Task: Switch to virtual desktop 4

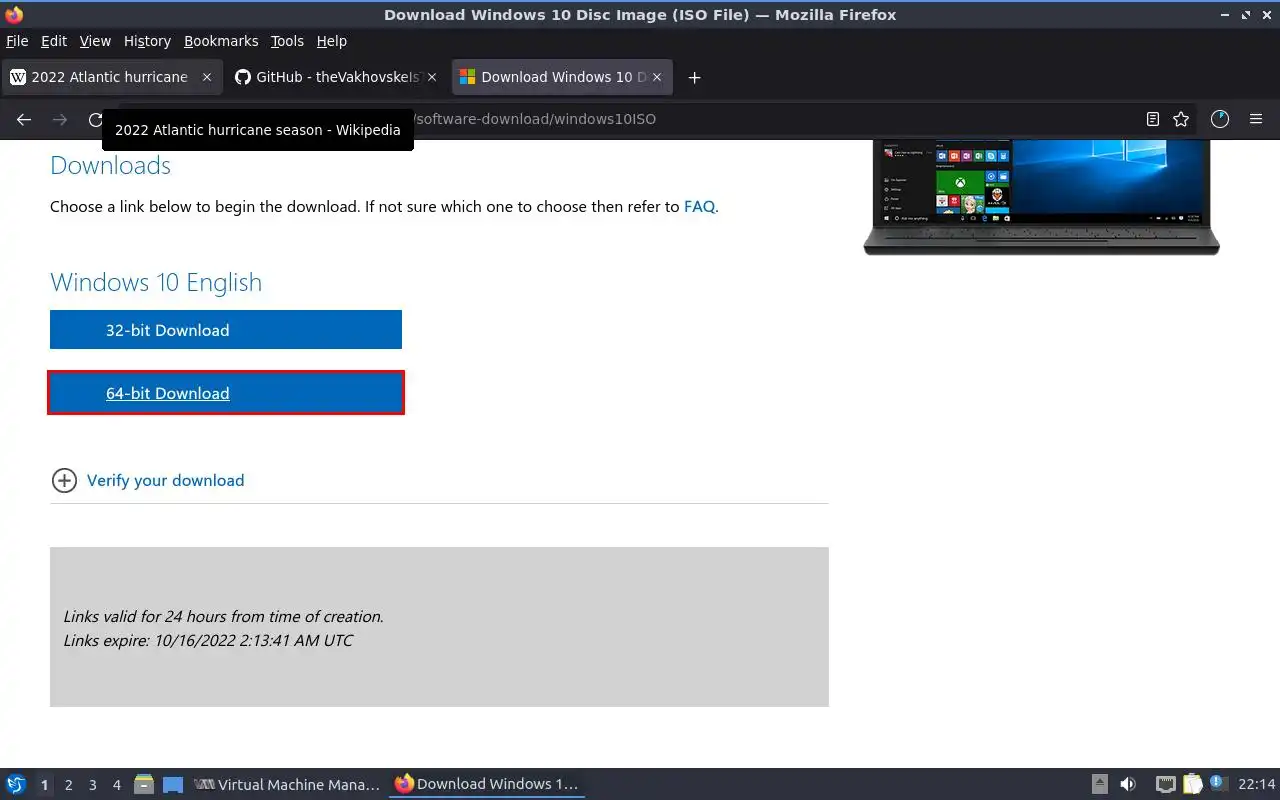Action: point(116,785)
